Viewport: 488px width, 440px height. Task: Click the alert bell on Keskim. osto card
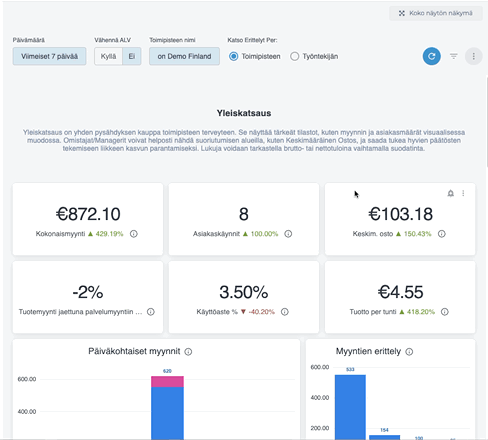coord(451,193)
